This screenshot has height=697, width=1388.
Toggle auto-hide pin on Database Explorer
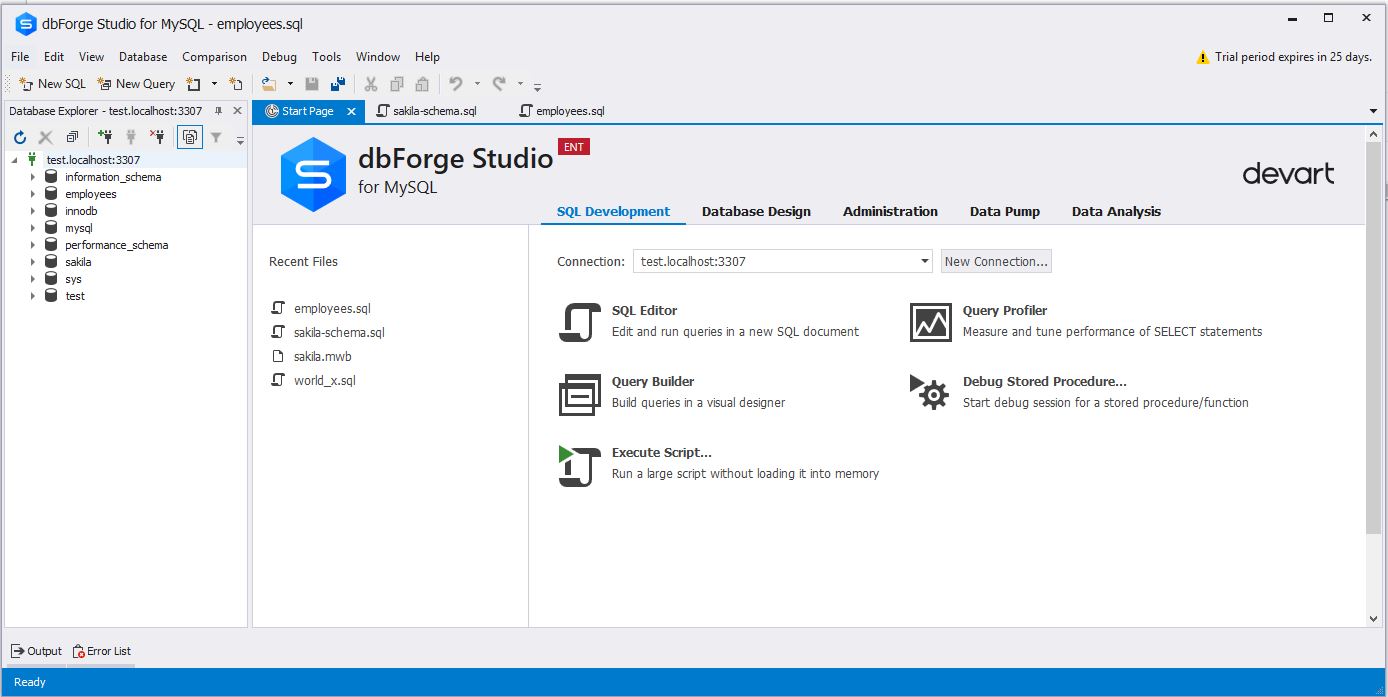coord(219,111)
